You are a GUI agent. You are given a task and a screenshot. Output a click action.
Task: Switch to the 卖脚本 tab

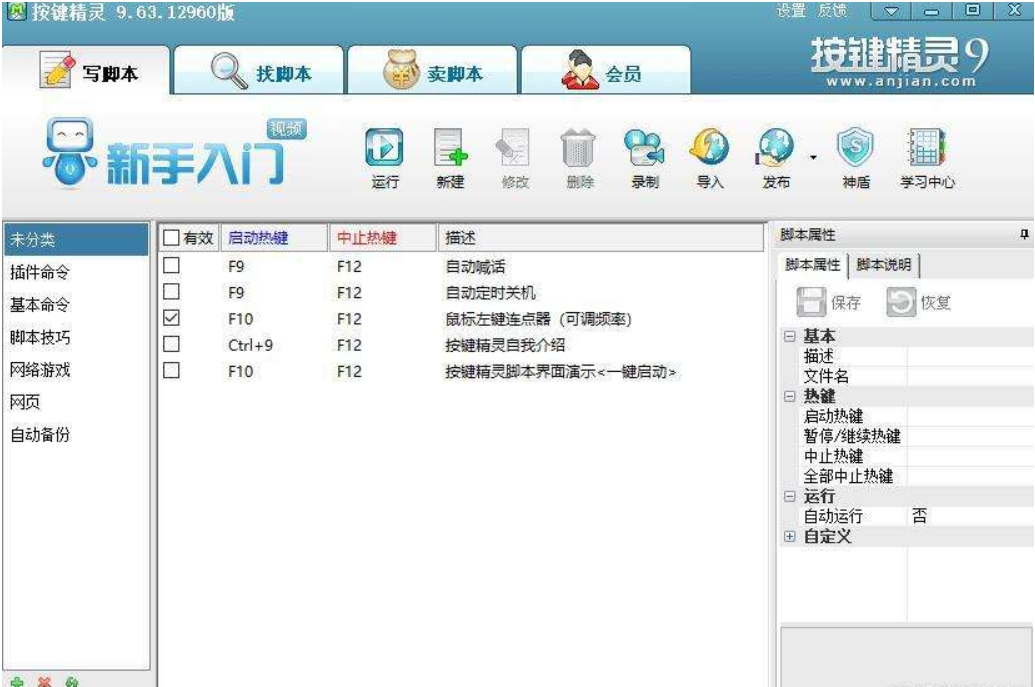[x=433, y=70]
